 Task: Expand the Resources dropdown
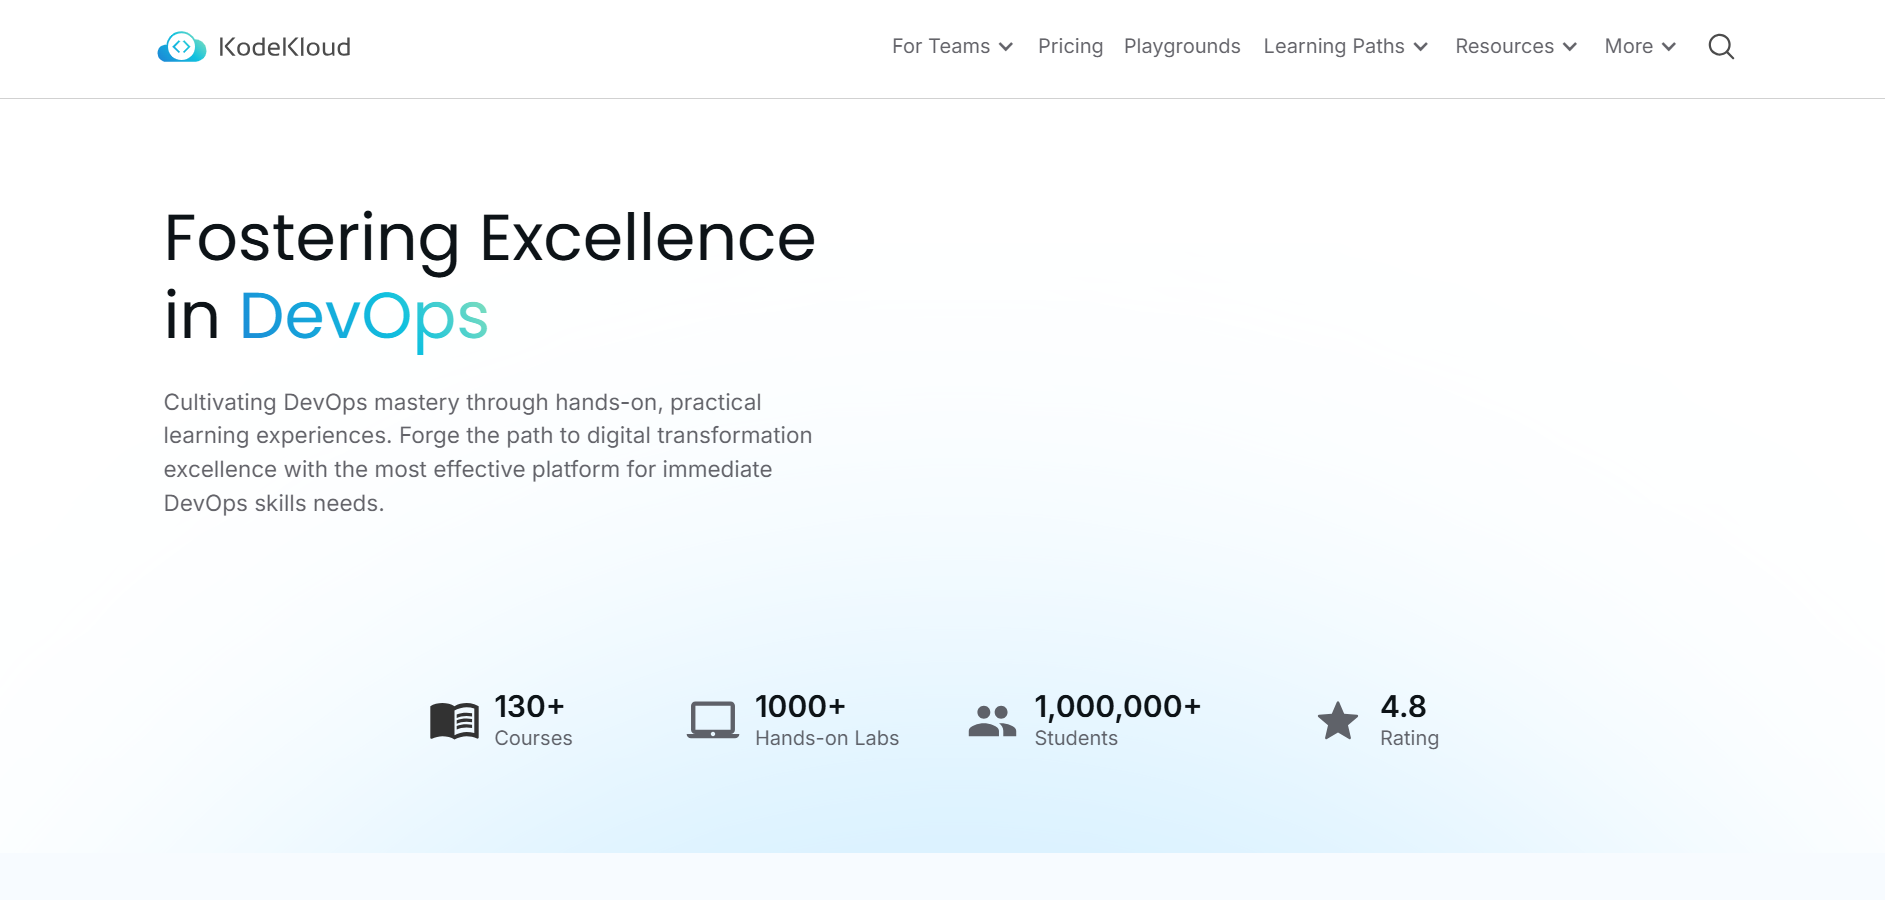[1514, 46]
